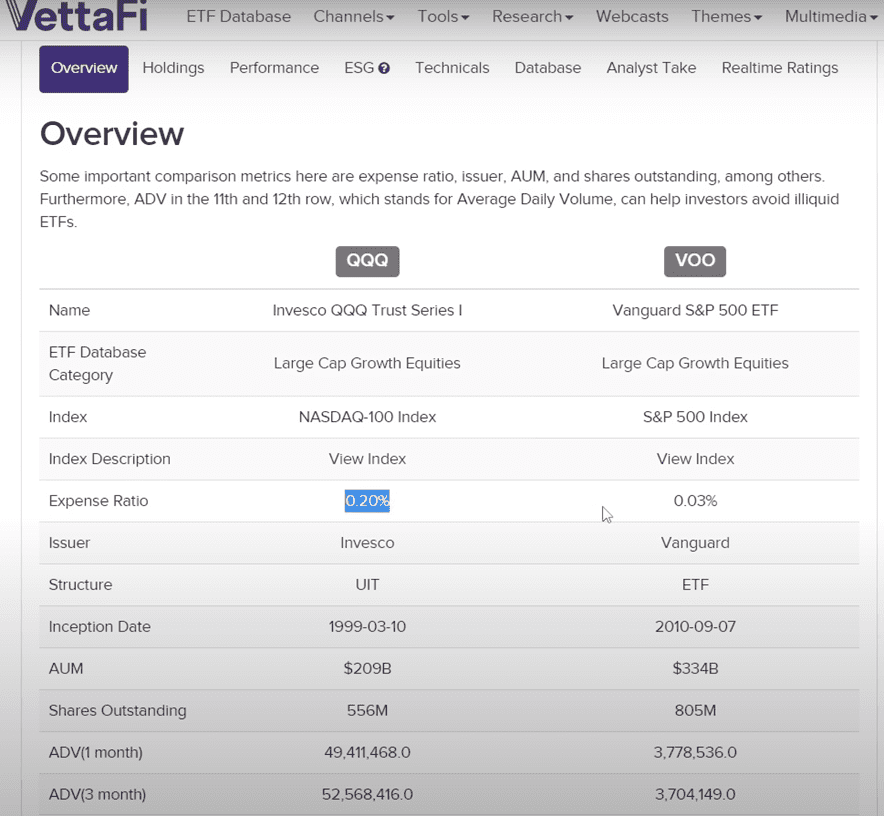Viewport: 884px width, 816px height.
Task: Click the highlighted 0.20% expense ratio
Action: pos(367,501)
